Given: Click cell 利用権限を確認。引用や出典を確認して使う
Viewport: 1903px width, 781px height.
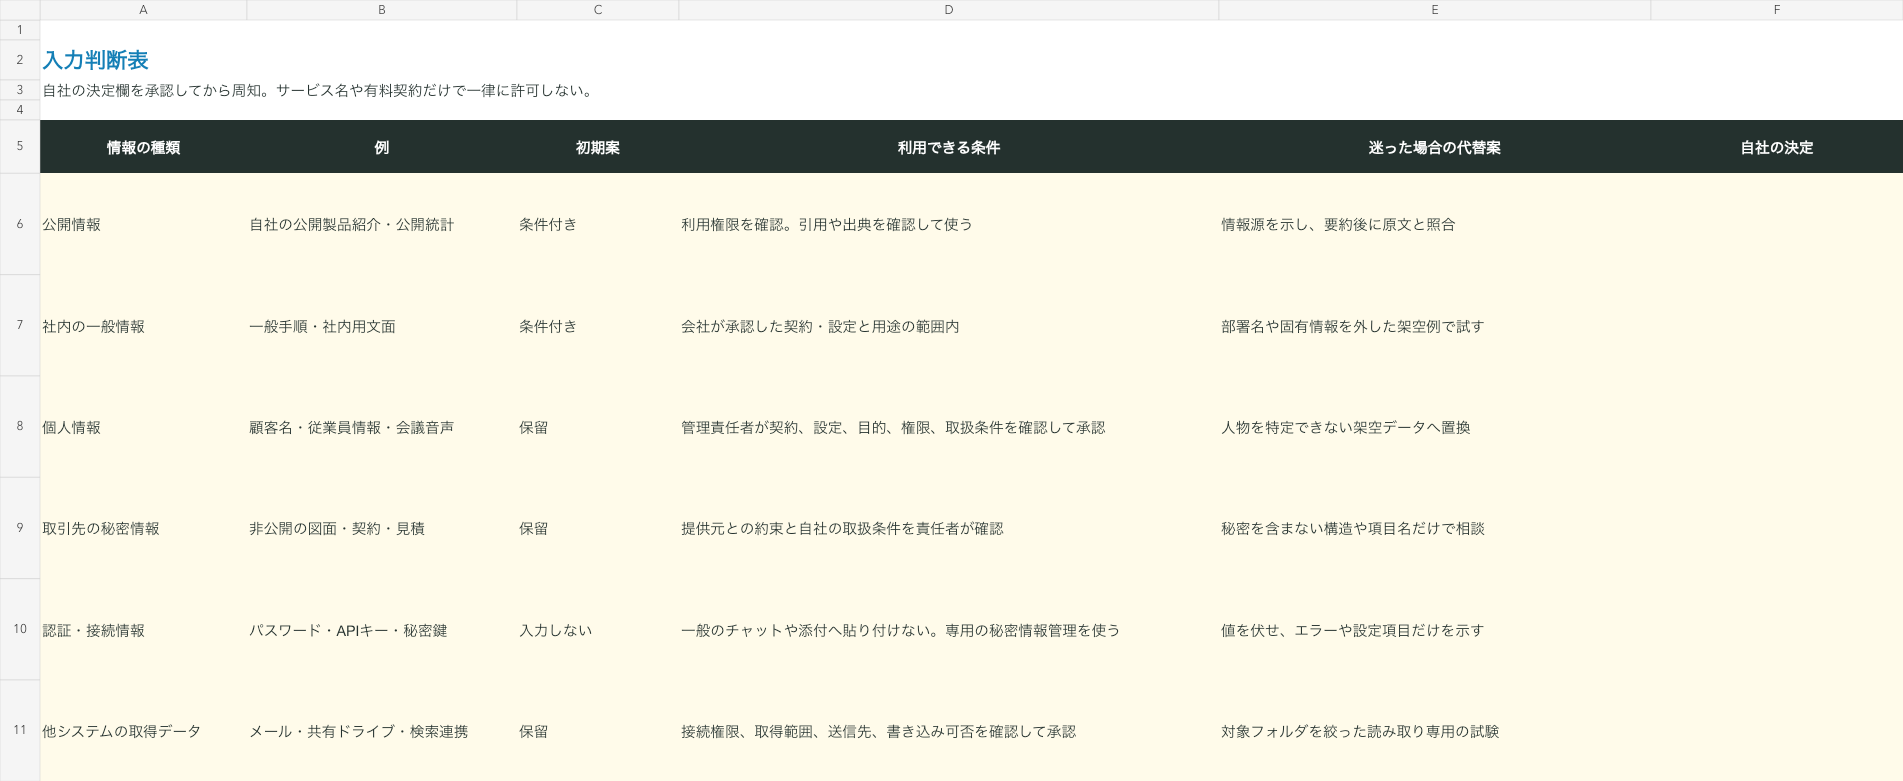Looking at the screenshot, I should [949, 224].
